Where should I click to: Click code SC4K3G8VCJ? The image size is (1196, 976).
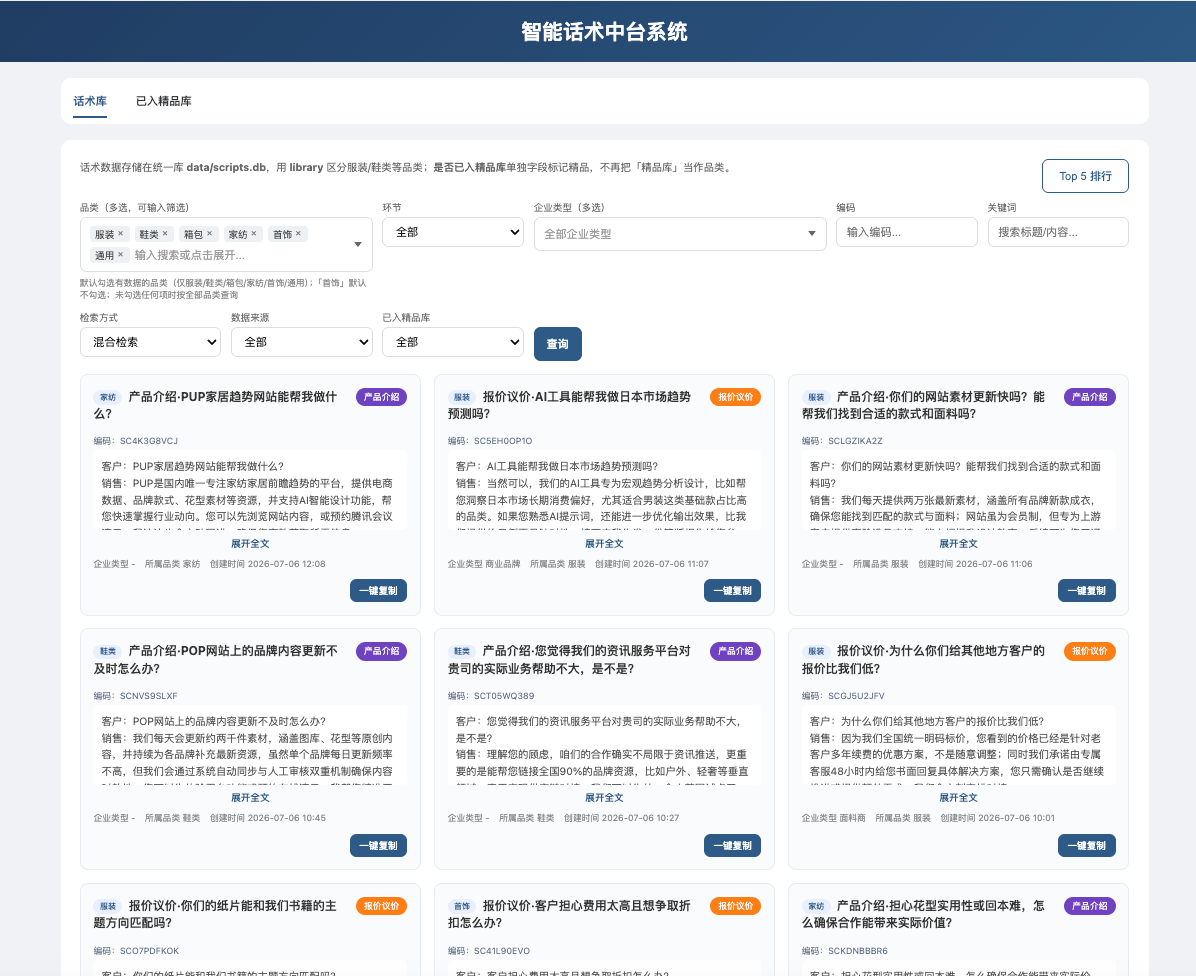[149, 441]
